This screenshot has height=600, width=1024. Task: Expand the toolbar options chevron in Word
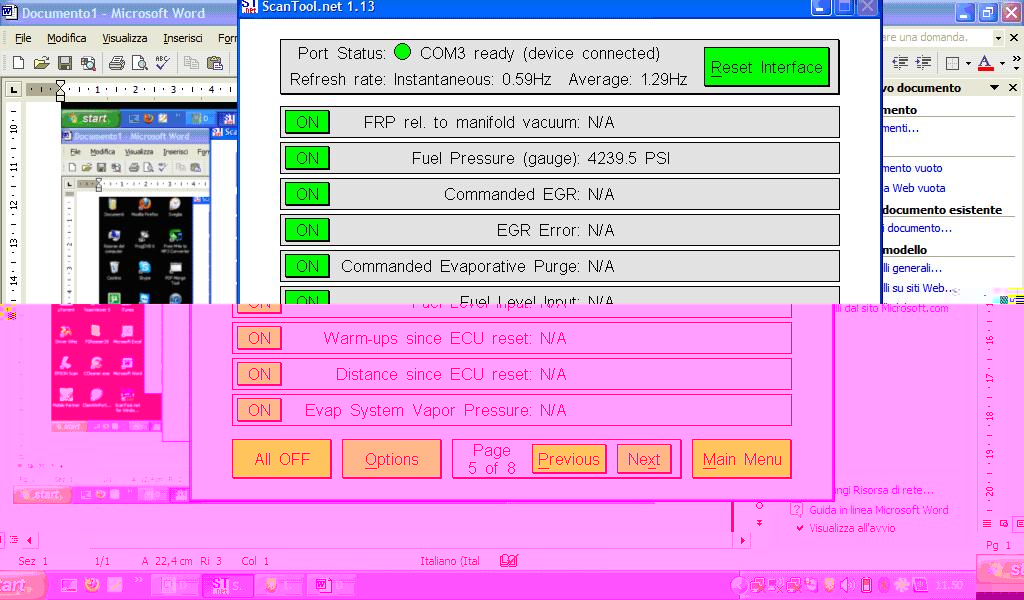pos(1016,63)
